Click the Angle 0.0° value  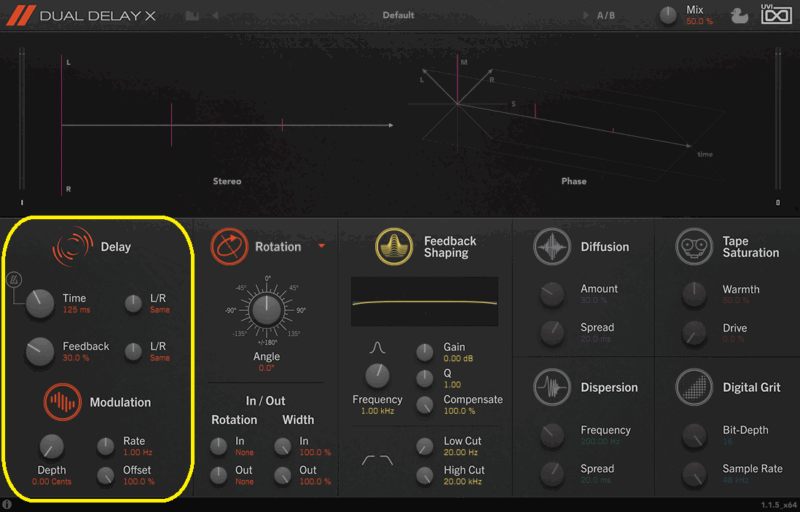(266, 368)
